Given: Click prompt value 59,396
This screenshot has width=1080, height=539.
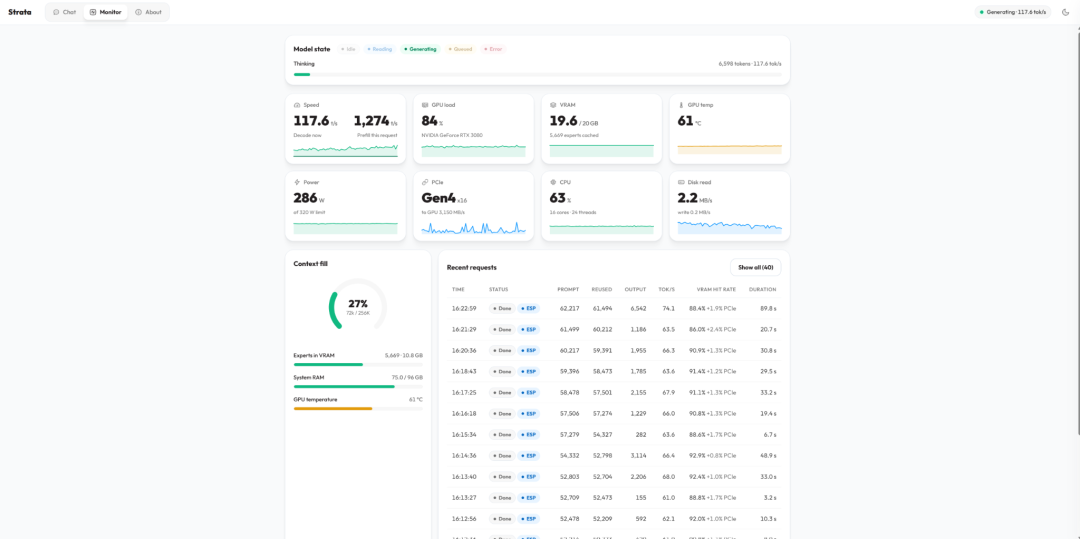Looking at the screenshot, I should 570,371.
